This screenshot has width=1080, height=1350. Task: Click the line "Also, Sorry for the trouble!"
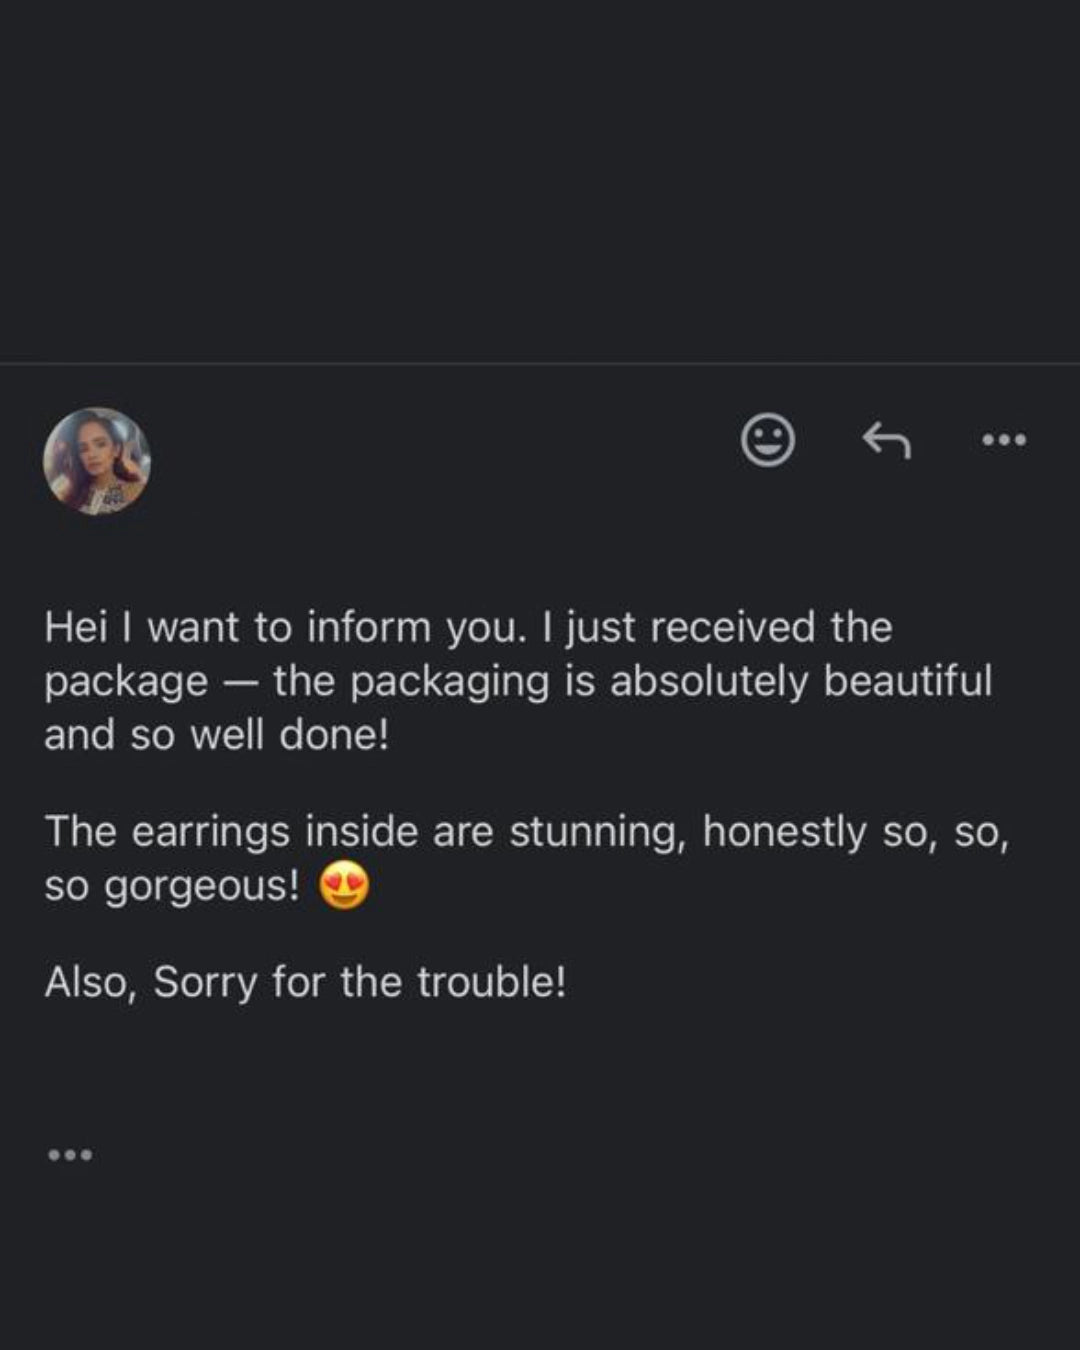point(305,982)
